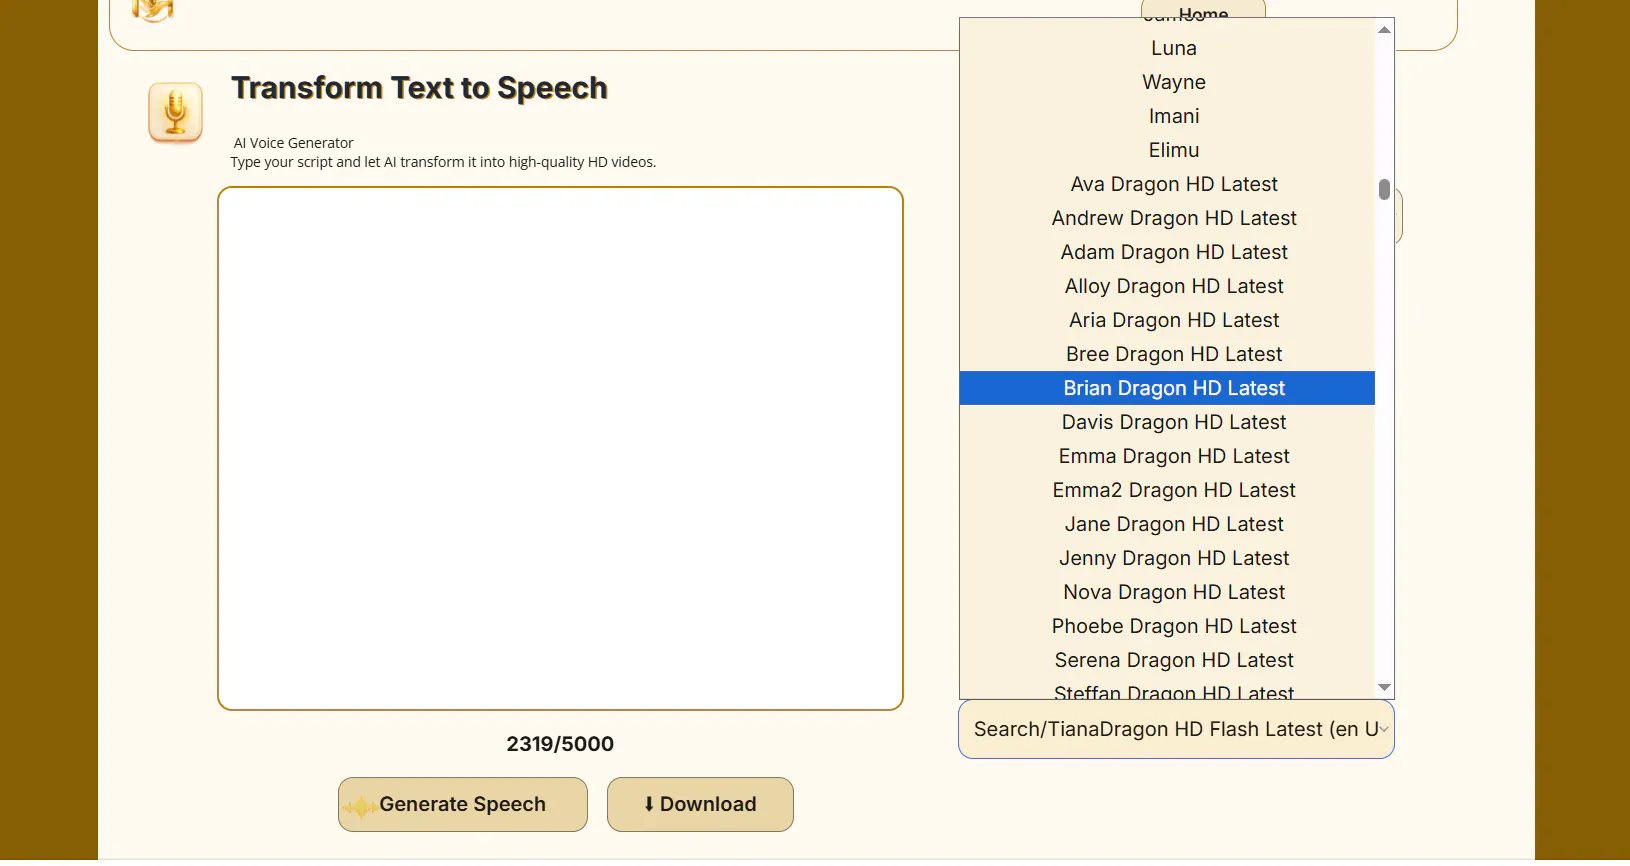This screenshot has width=1630, height=866.
Task: Pick Phoebe Dragon HD Latest voice
Action: [x=1167, y=626]
